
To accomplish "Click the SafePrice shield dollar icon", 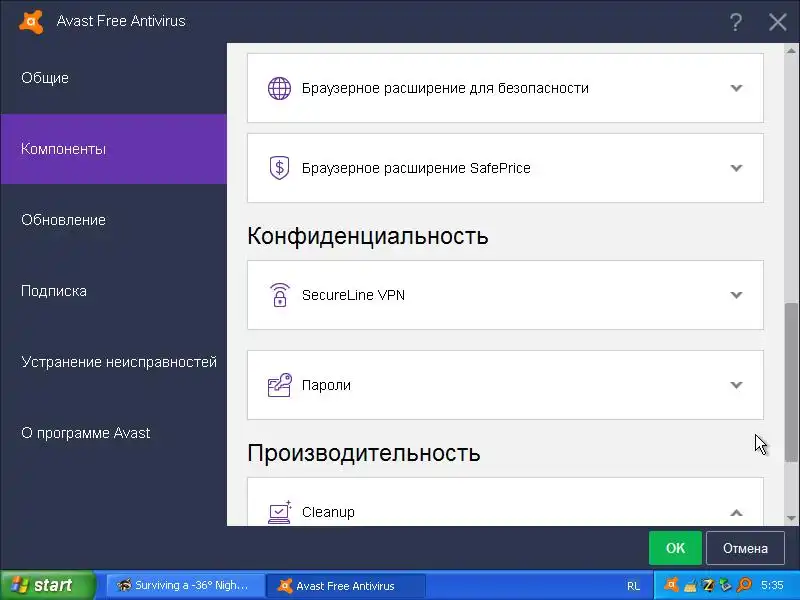I will pos(279,168).
